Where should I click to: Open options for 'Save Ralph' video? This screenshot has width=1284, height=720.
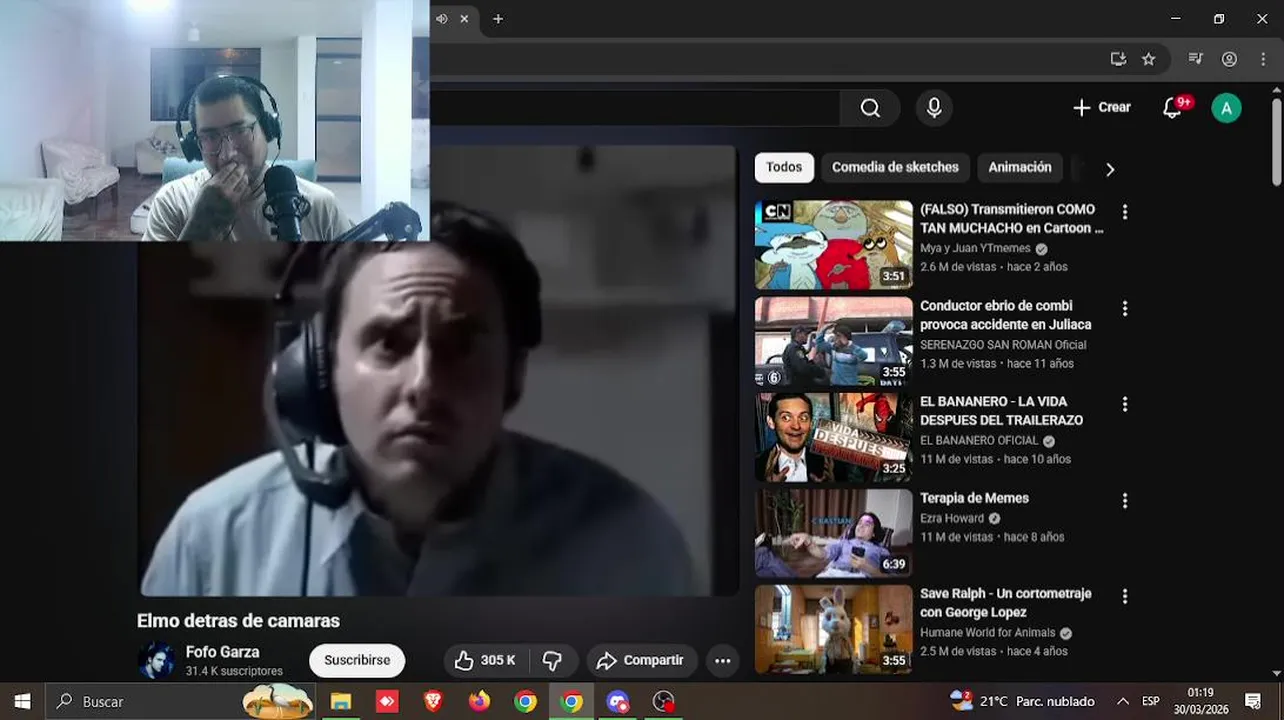(1125, 596)
